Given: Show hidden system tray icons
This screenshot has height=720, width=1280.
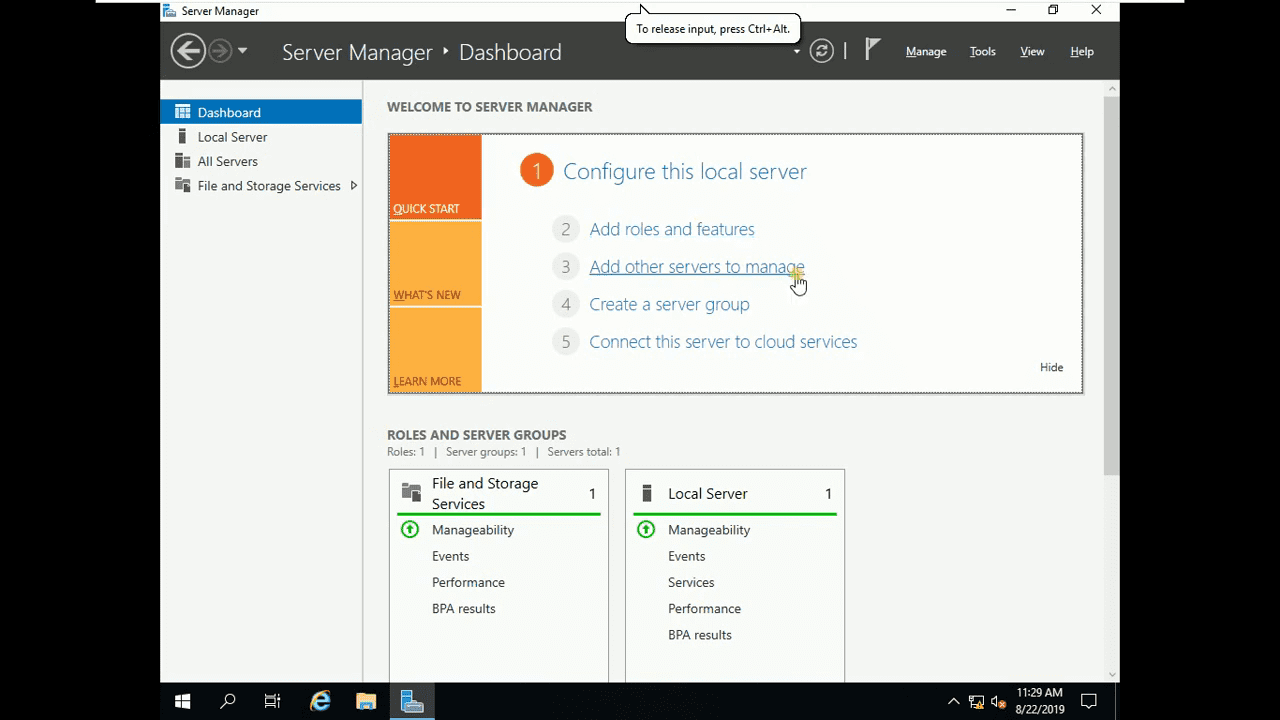Looking at the screenshot, I should [x=953, y=701].
